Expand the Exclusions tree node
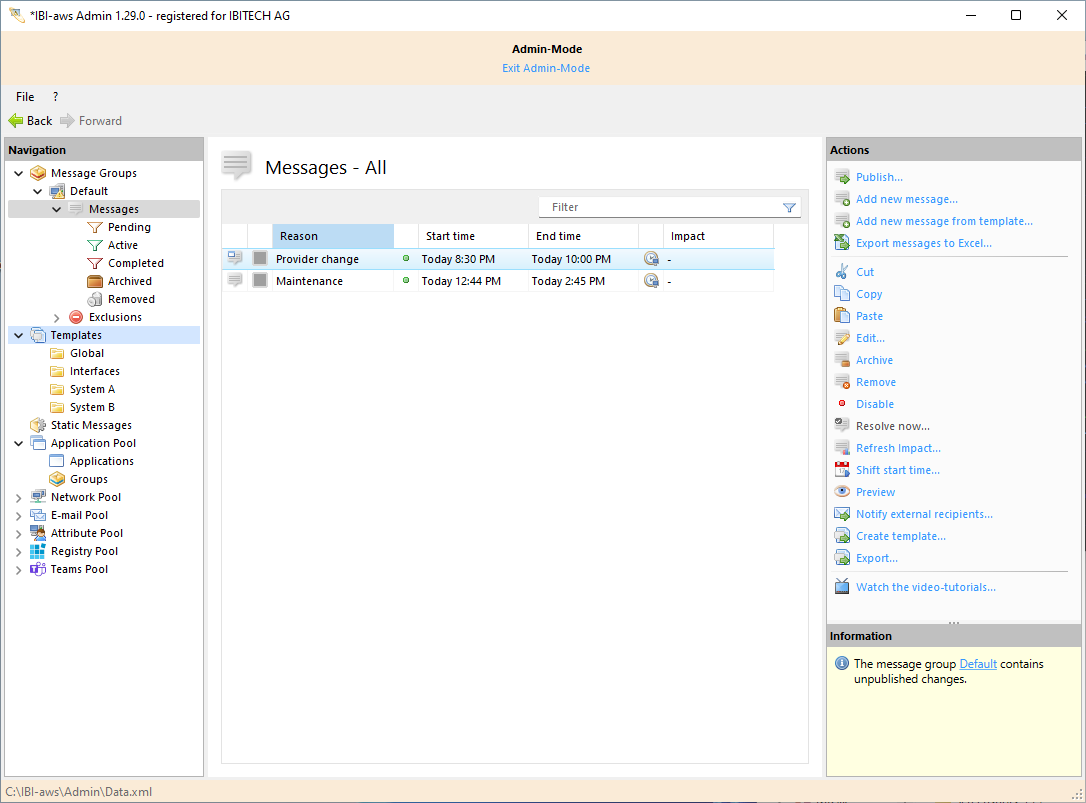 (57, 318)
